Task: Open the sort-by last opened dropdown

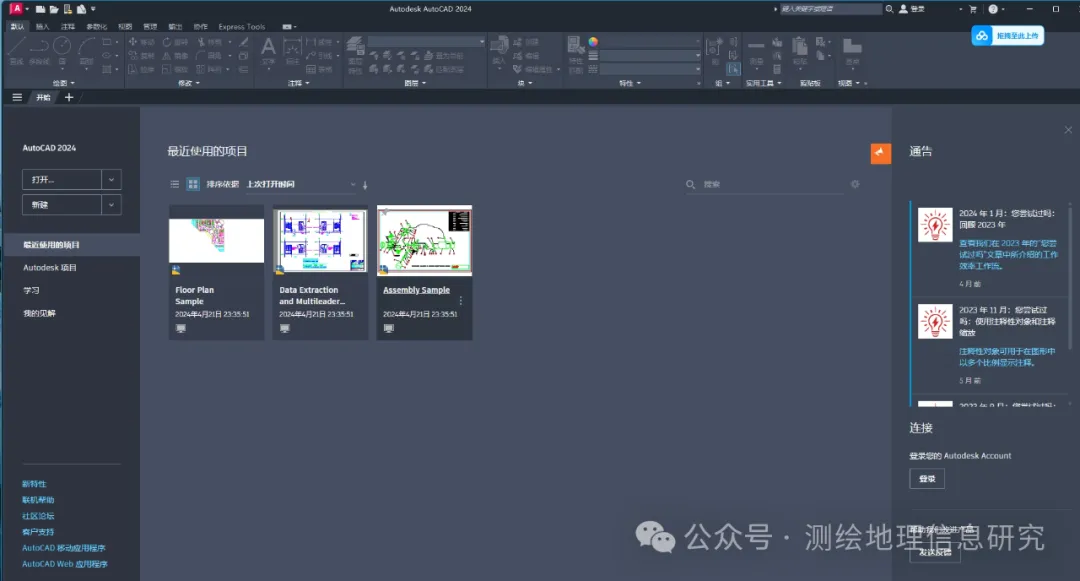Action: pos(301,184)
